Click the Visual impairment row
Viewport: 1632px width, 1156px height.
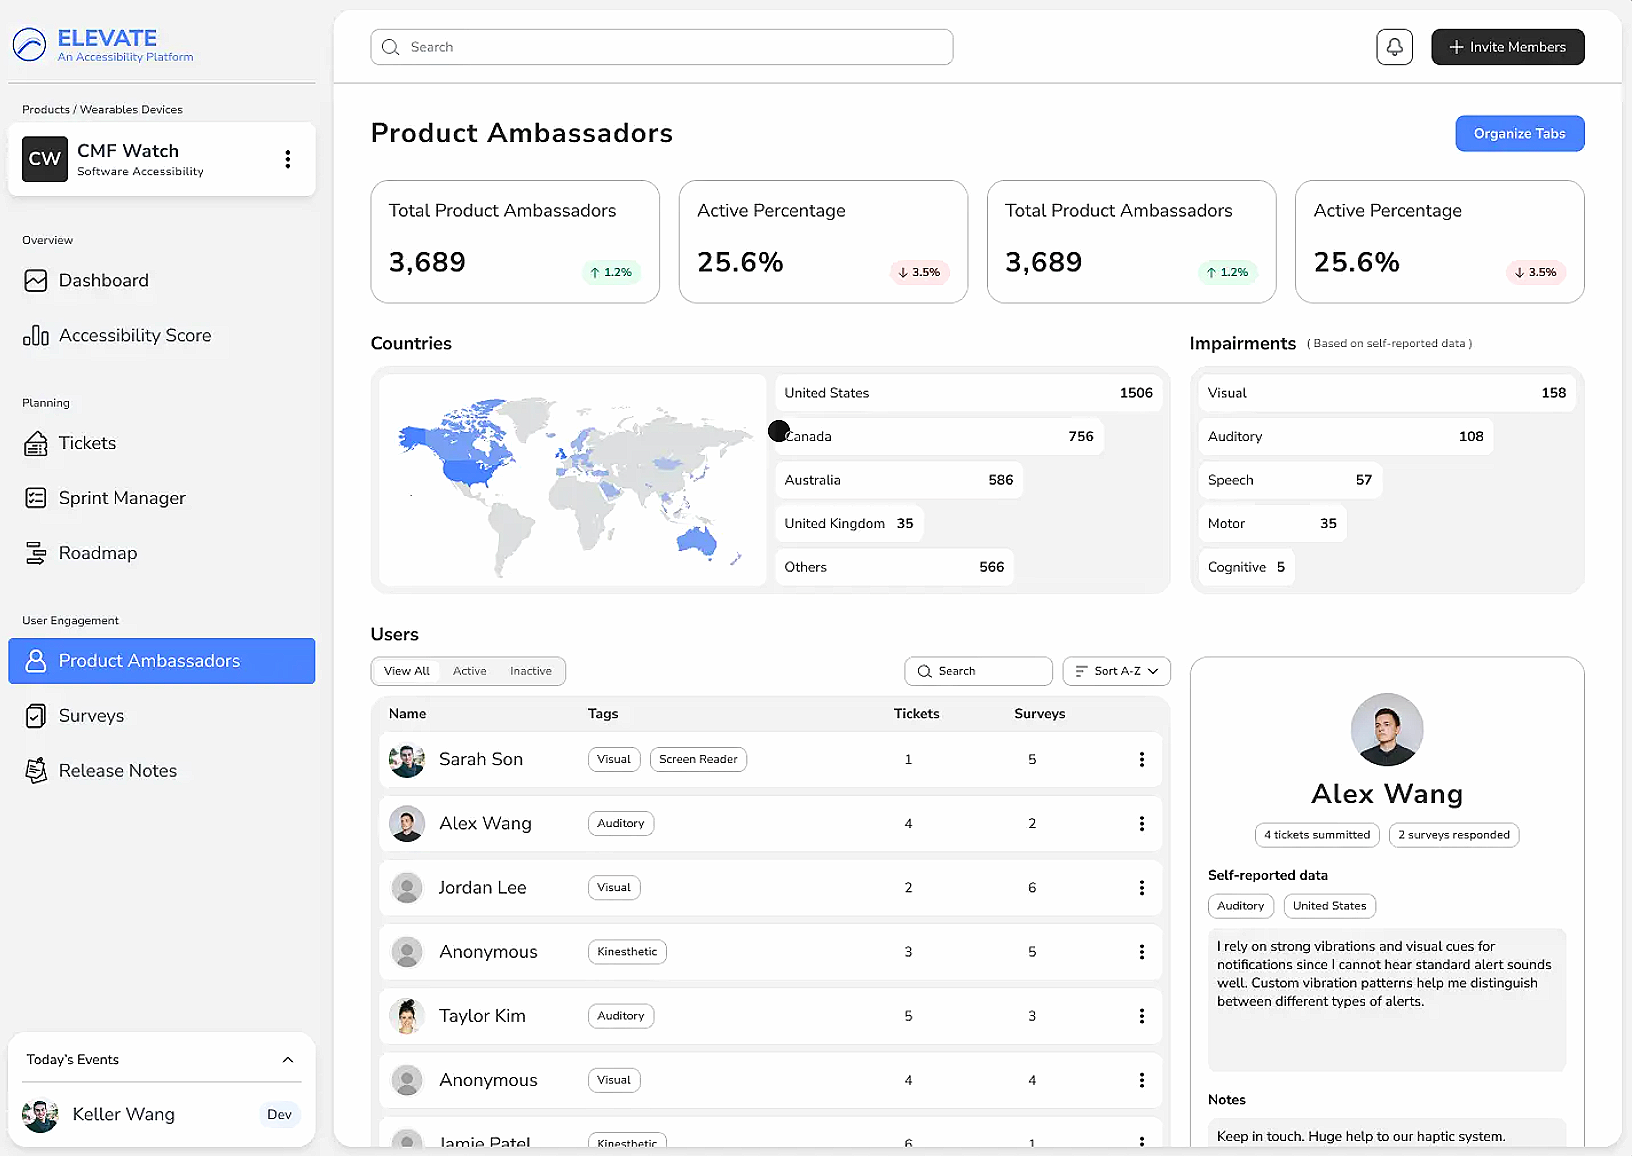[x=1387, y=393]
